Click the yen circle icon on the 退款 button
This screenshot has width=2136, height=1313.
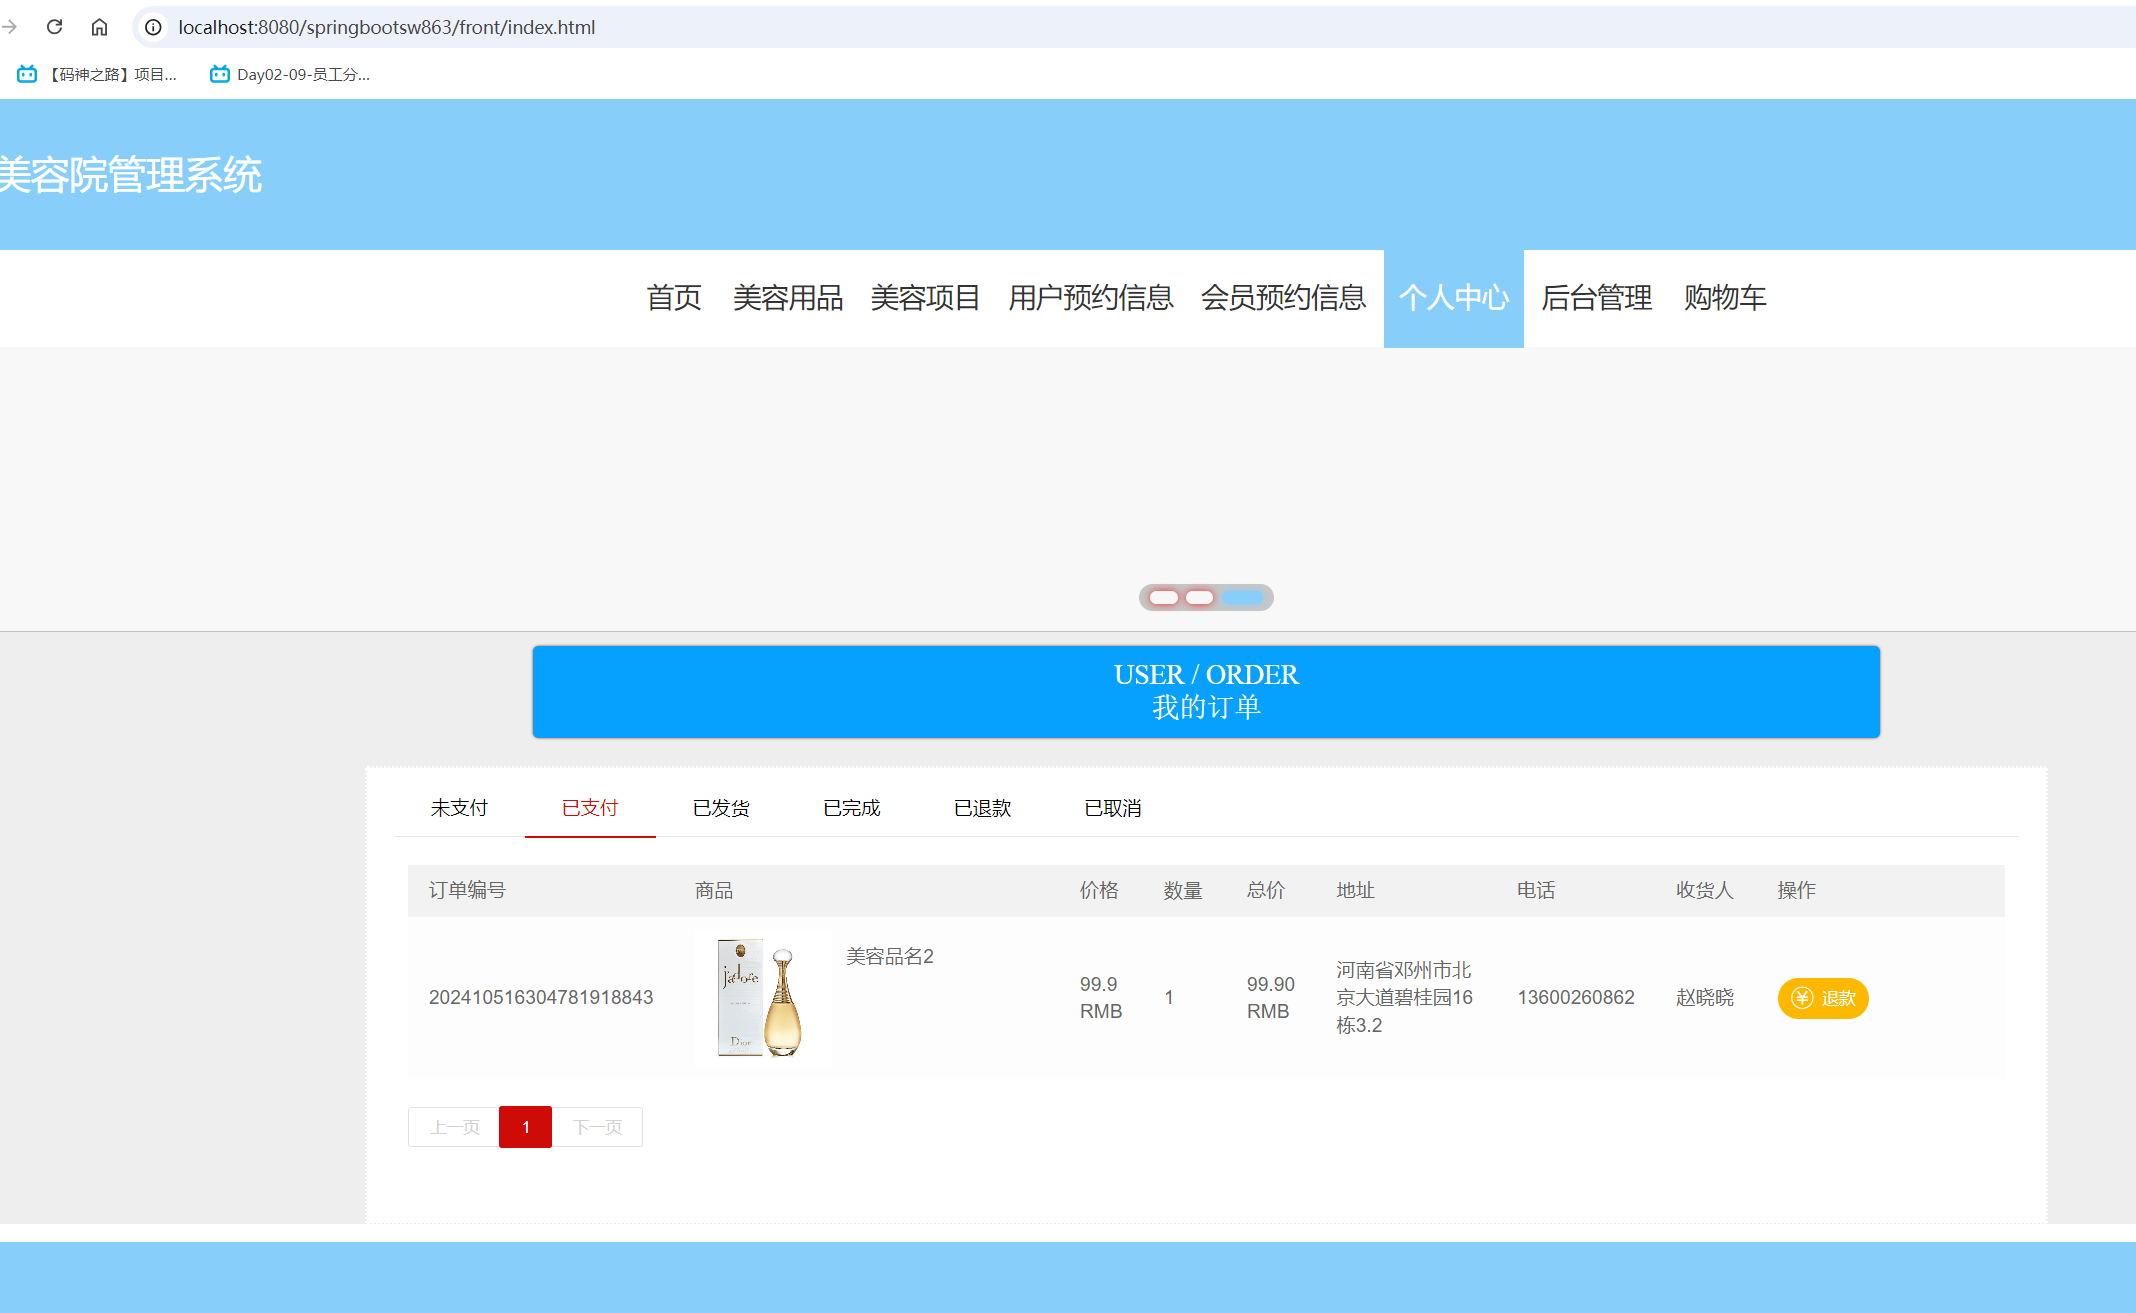pyautogui.click(x=1800, y=998)
